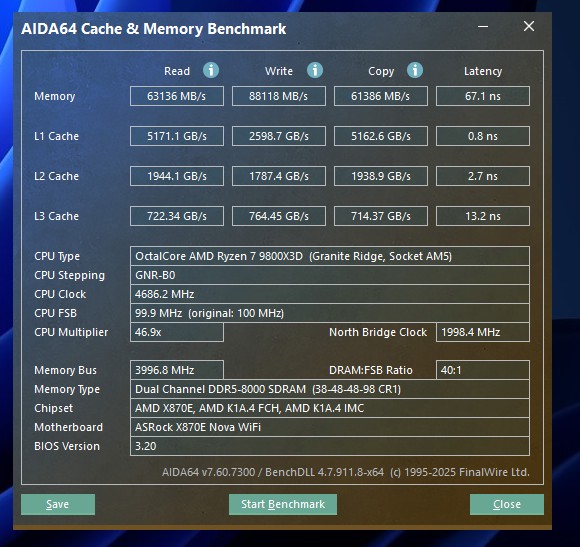Click Memory Type field DDR5-8000 SDRAM
The image size is (580, 547).
pyautogui.click(x=330, y=389)
